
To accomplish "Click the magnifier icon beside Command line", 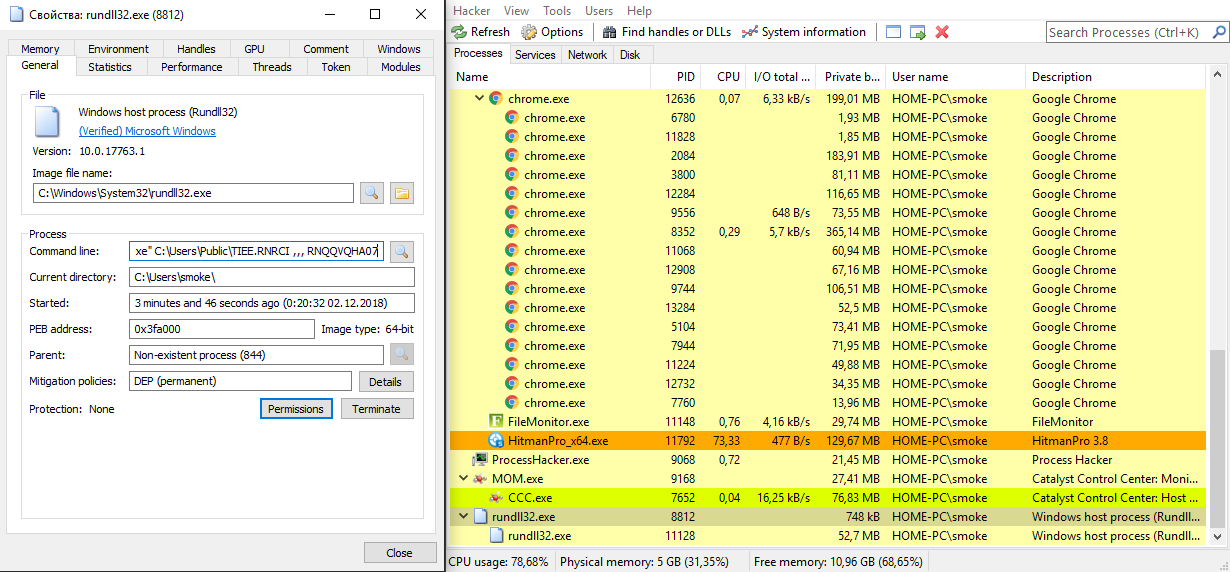I will (401, 251).
